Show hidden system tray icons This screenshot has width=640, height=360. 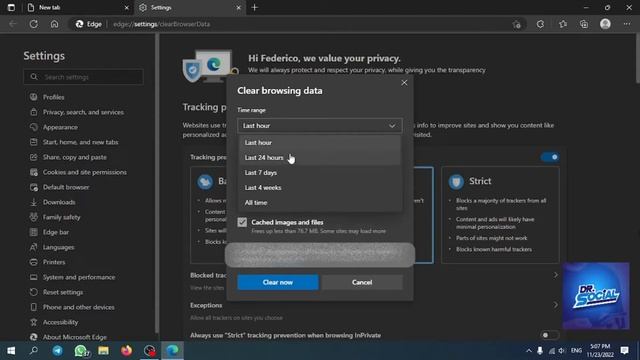pyautogui.click(x=529, y=351)
